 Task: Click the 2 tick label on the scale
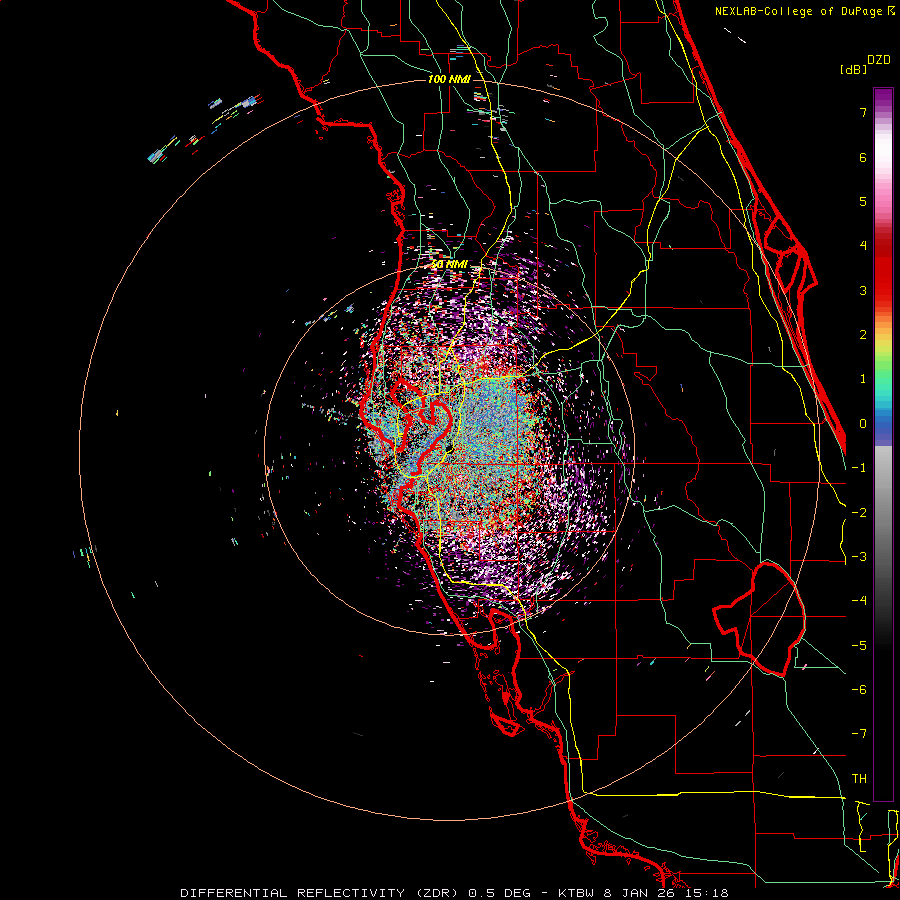[x=863, y=335]
